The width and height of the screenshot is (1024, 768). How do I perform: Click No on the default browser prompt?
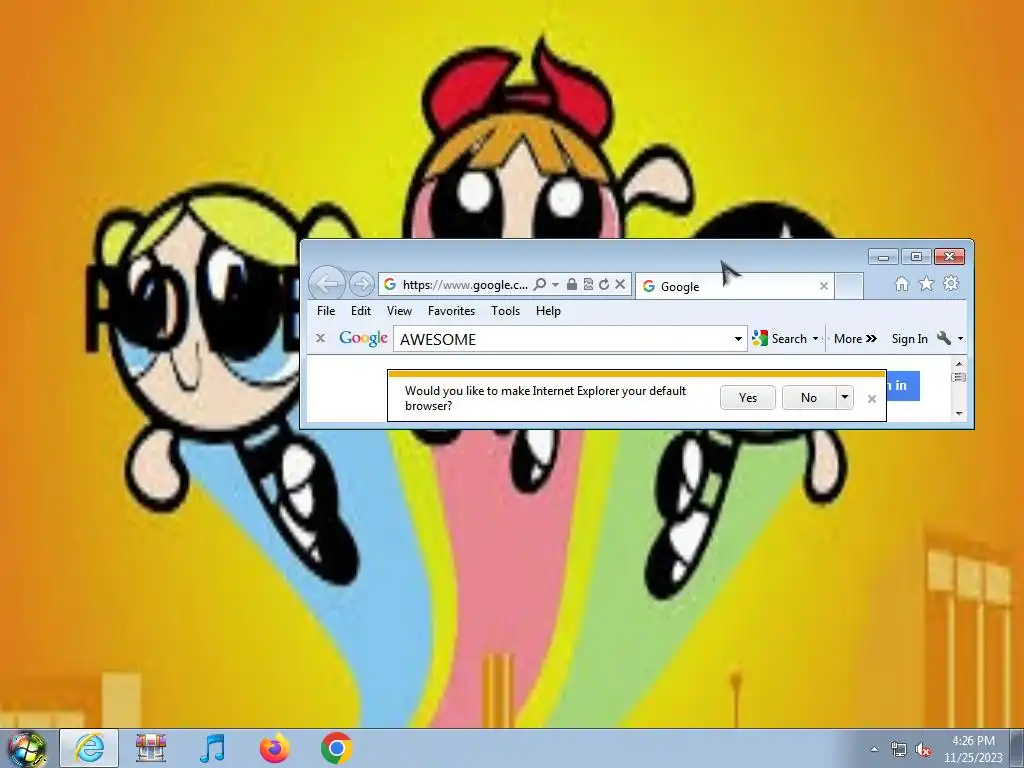click(808, 398)
